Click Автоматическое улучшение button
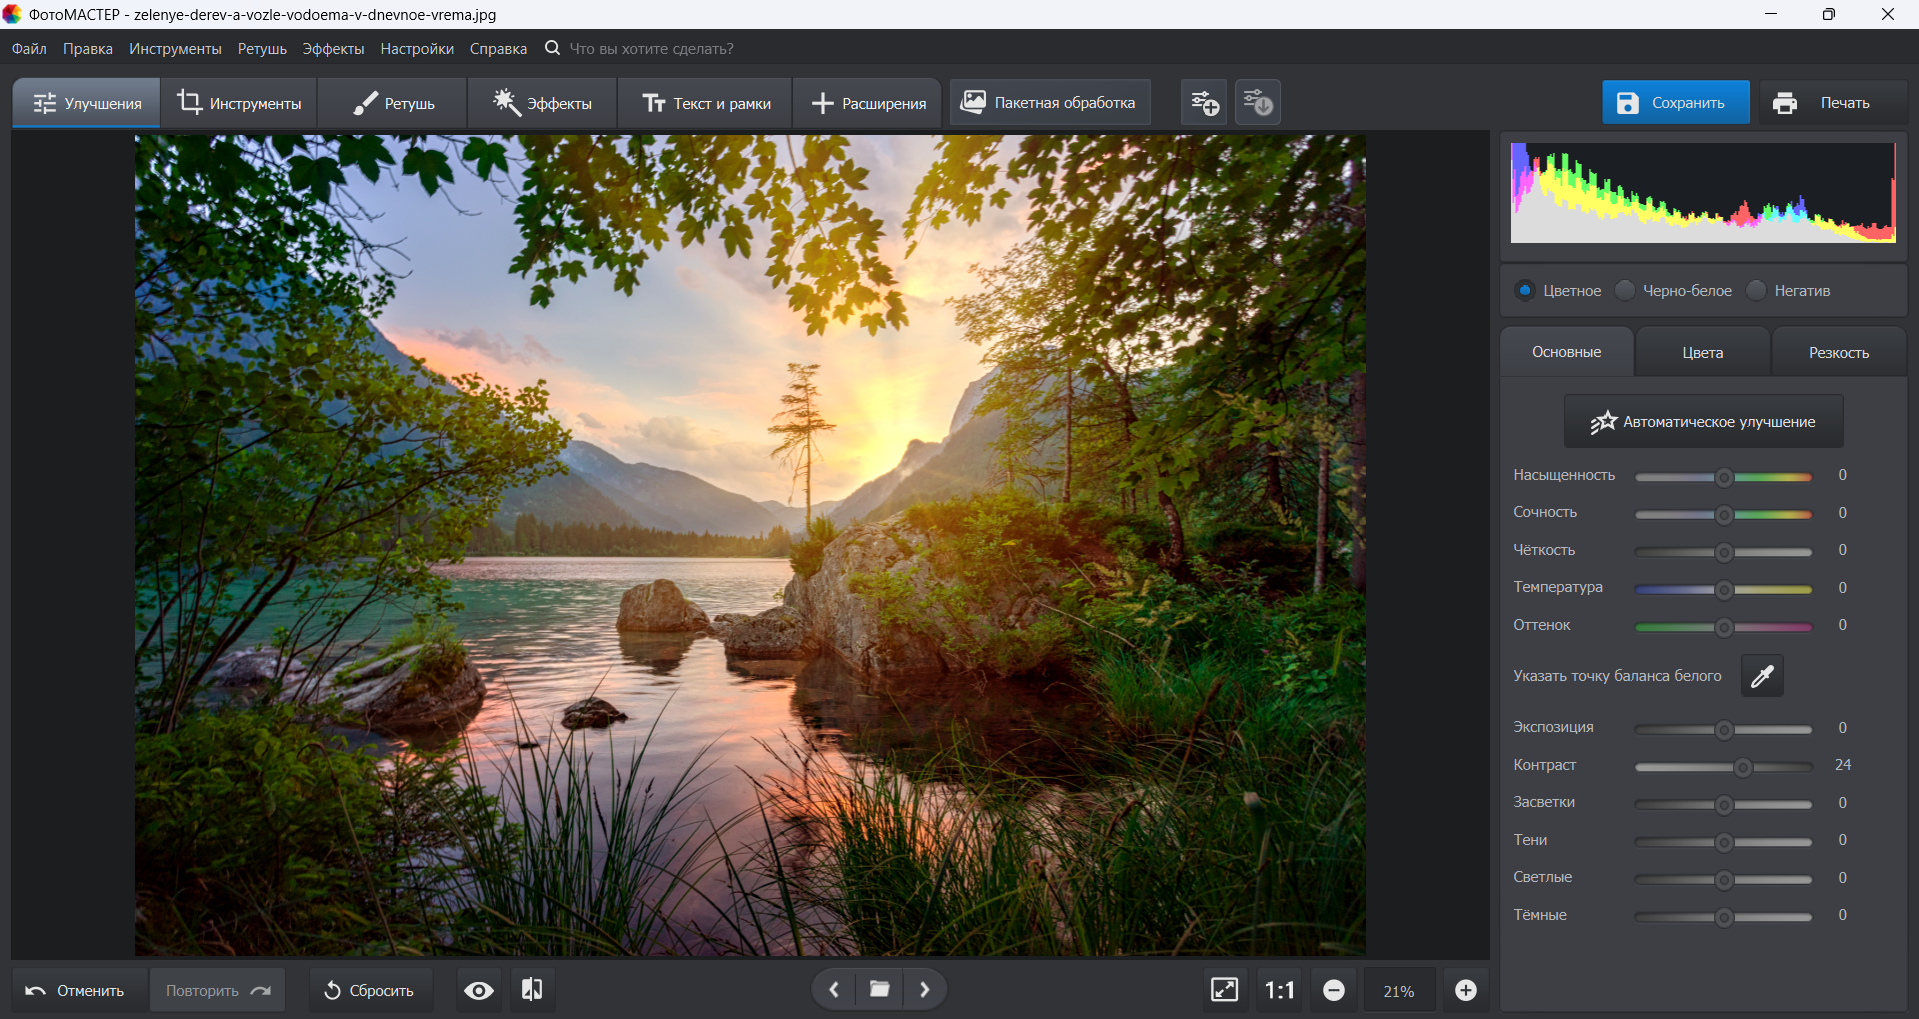 click(1703, 421)
